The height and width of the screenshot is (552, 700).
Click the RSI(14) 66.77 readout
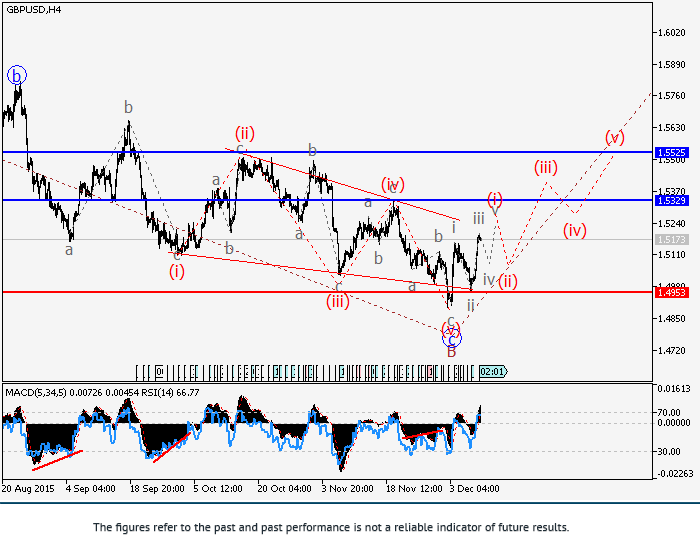[x=171, y=393]
